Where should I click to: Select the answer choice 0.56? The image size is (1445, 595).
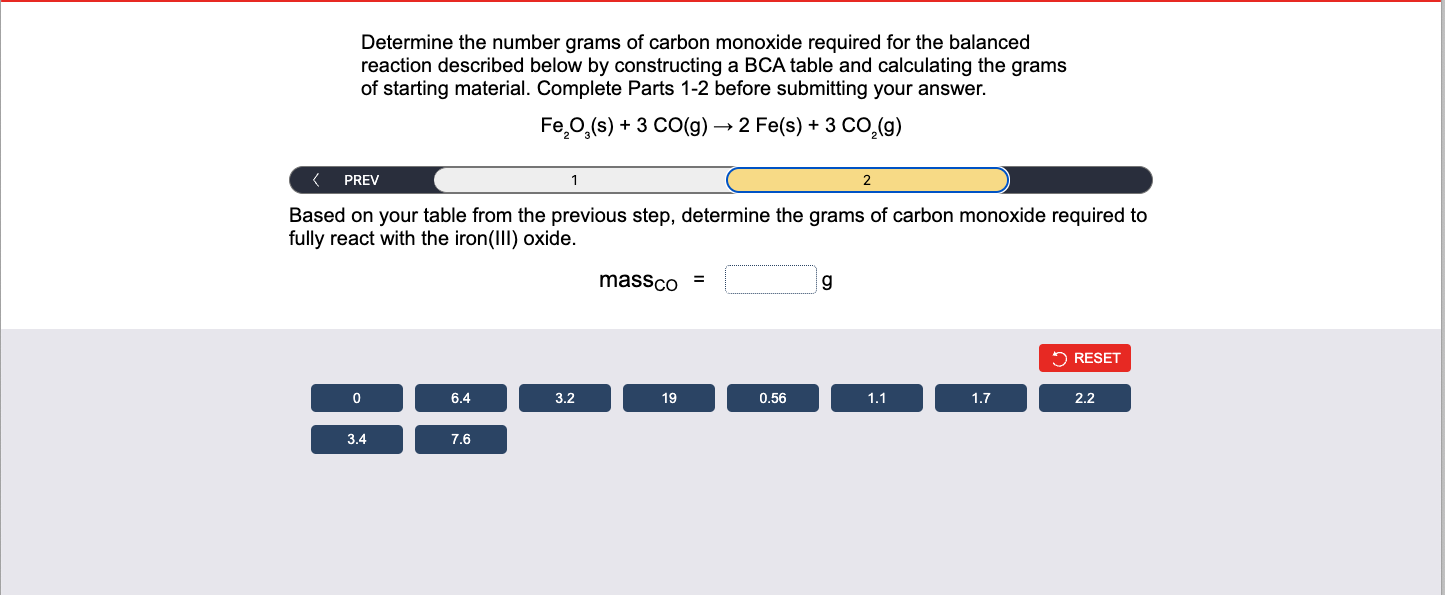[772, 397]
